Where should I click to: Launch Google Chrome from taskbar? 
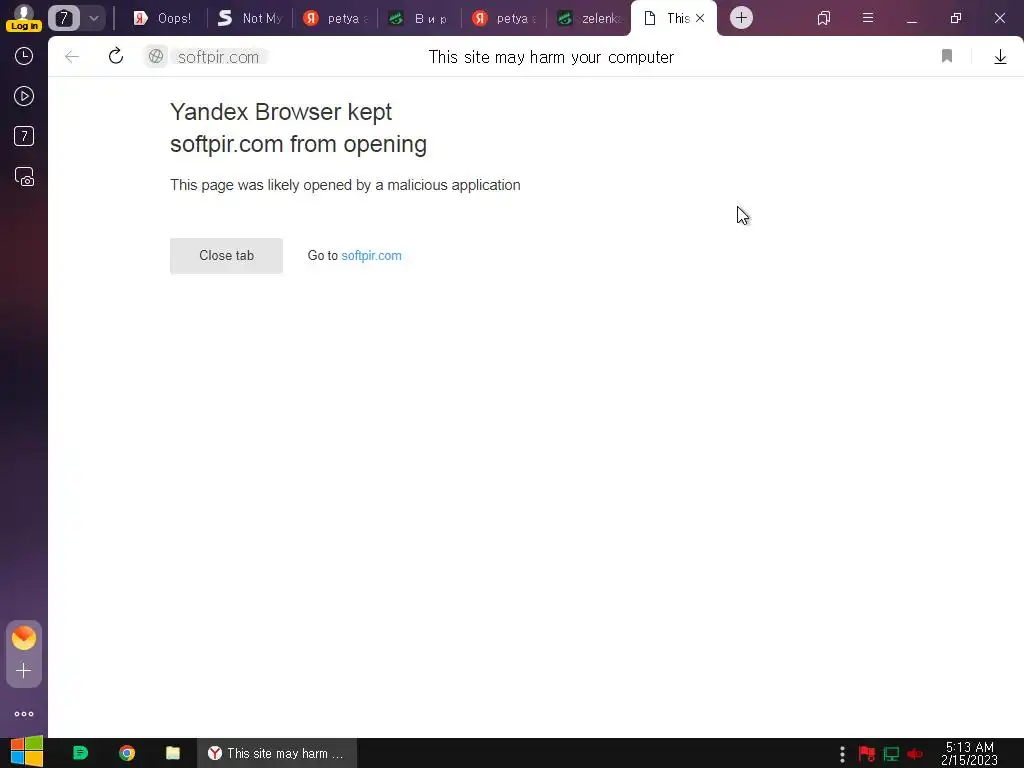(127, 753)
